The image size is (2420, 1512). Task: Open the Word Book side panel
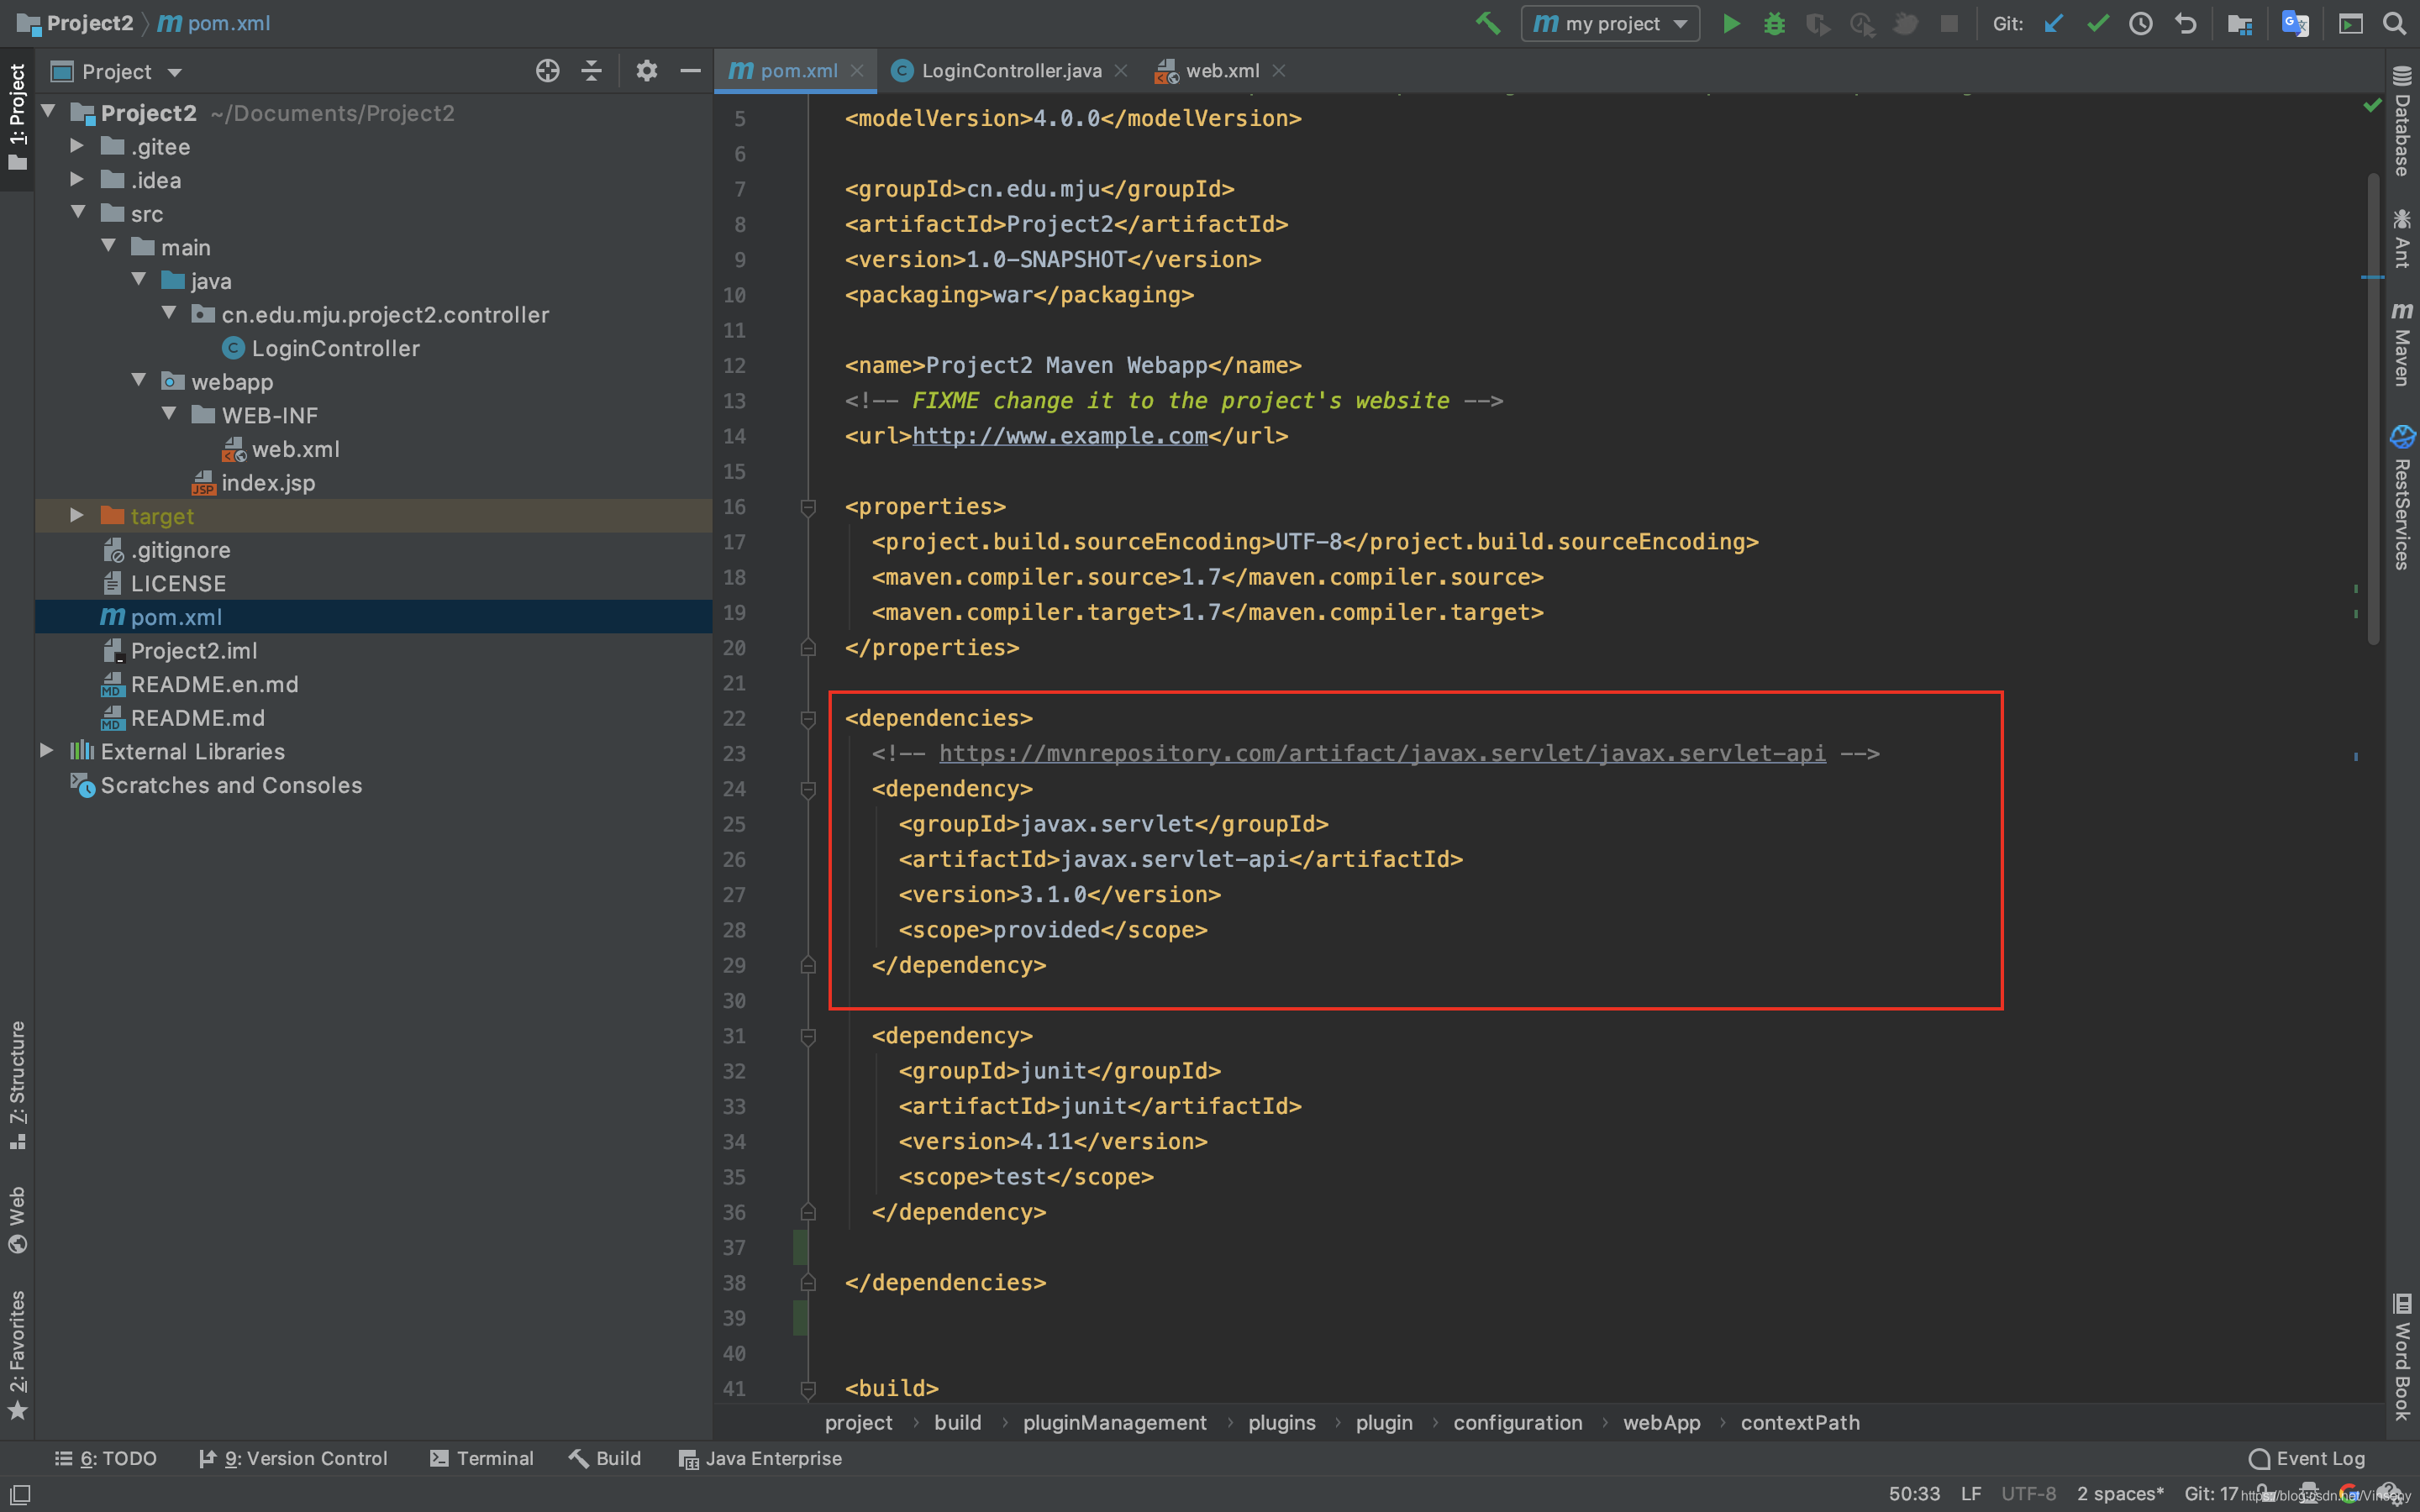[2402, 1357]
